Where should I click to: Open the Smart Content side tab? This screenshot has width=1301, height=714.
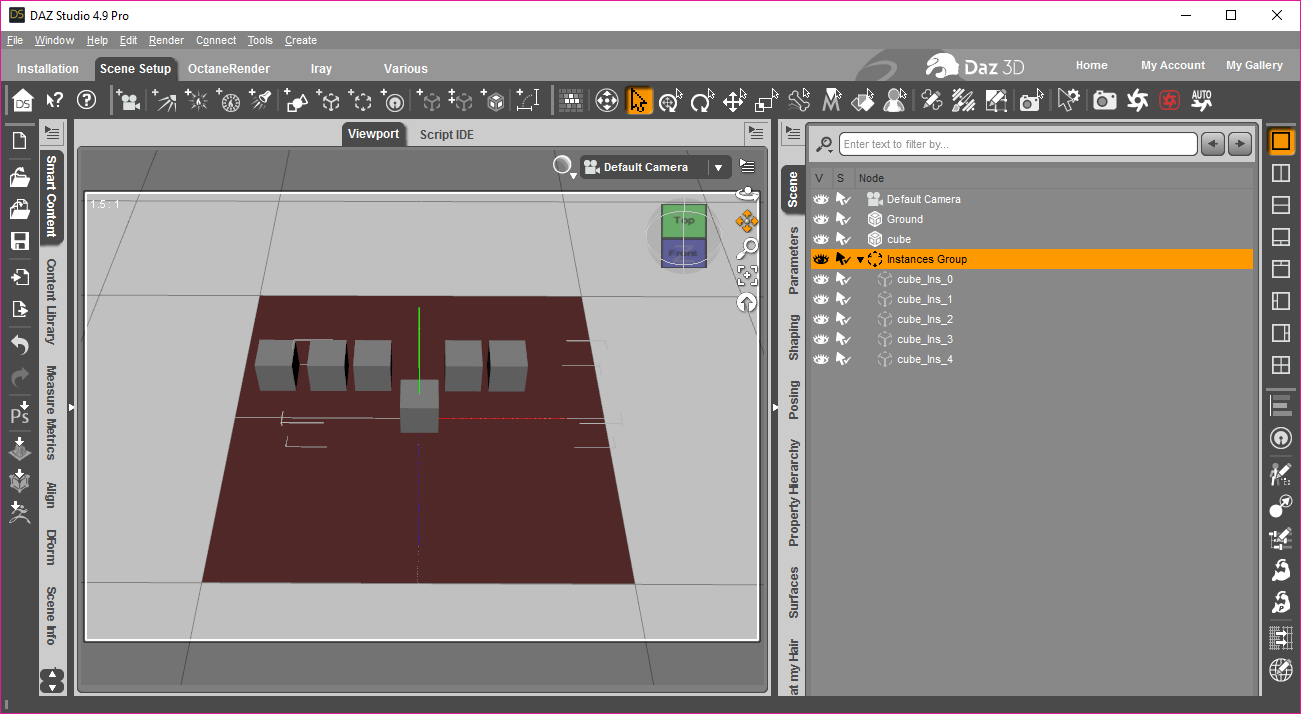(x=51, y=196)
